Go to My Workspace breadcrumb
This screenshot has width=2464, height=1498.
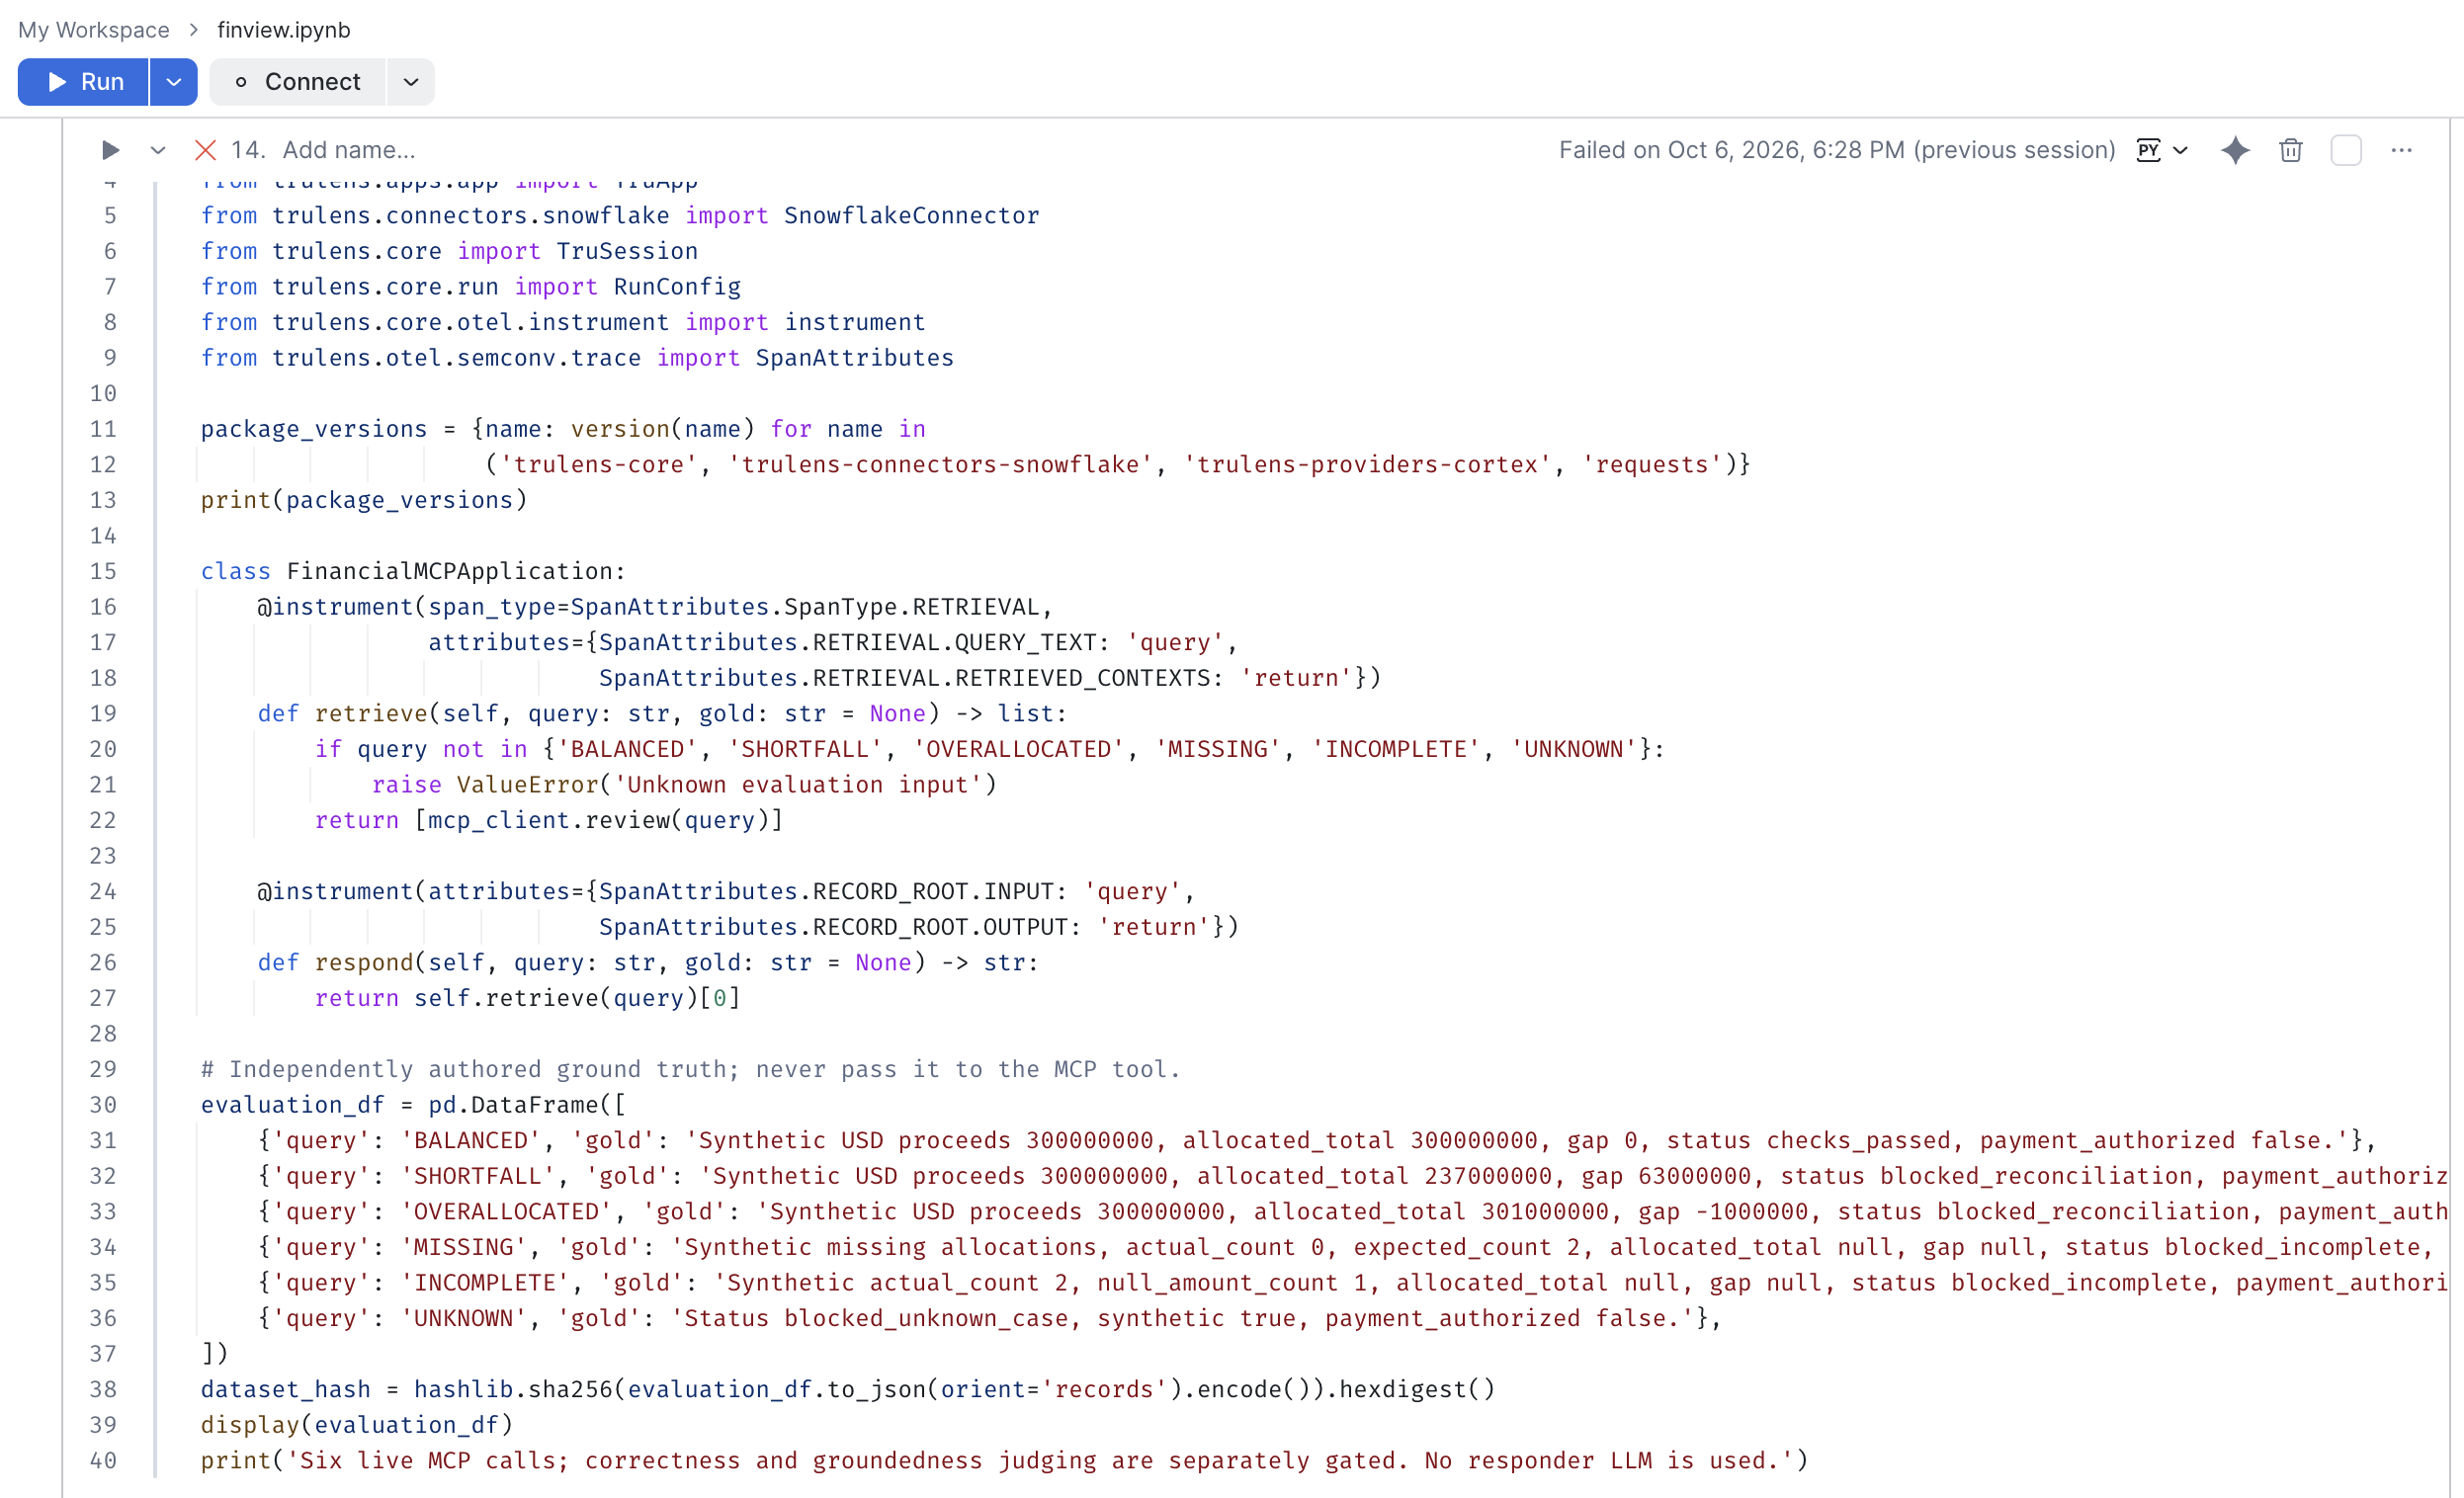click(x=94, y=30)
